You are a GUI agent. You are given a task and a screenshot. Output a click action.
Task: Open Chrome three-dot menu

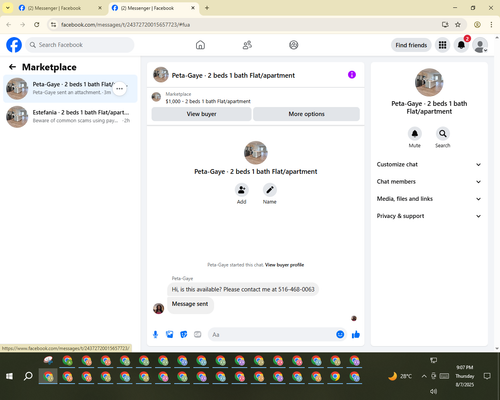click(x=491, y=25)
